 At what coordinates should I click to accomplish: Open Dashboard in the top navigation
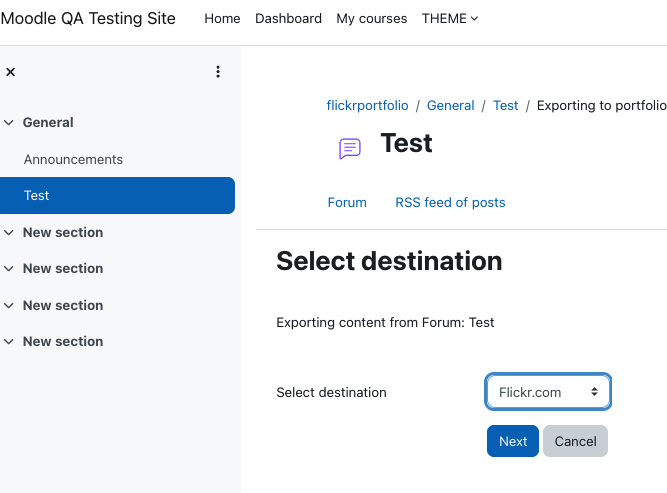[288, 19]
